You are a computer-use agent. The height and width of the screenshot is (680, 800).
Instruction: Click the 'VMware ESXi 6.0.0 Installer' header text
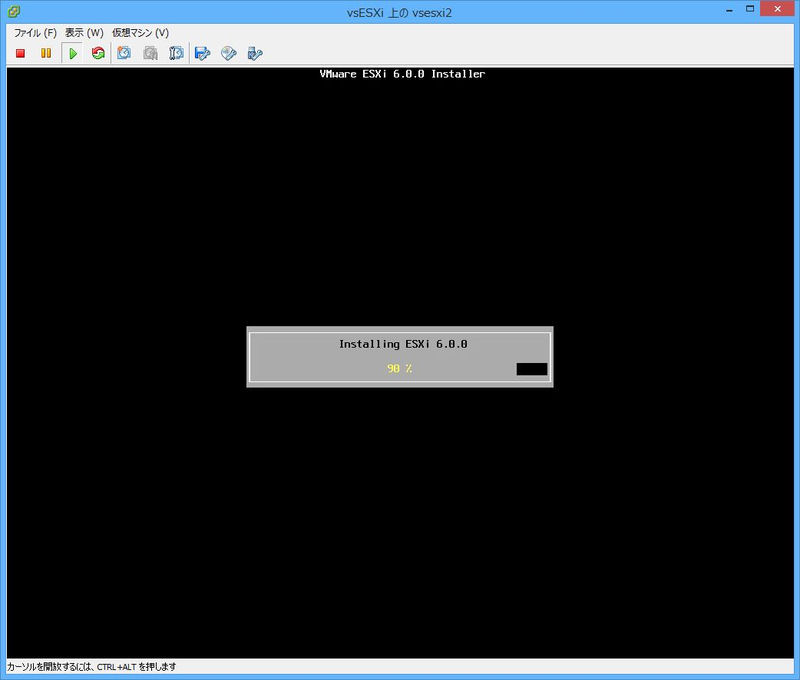pos(402,74)
